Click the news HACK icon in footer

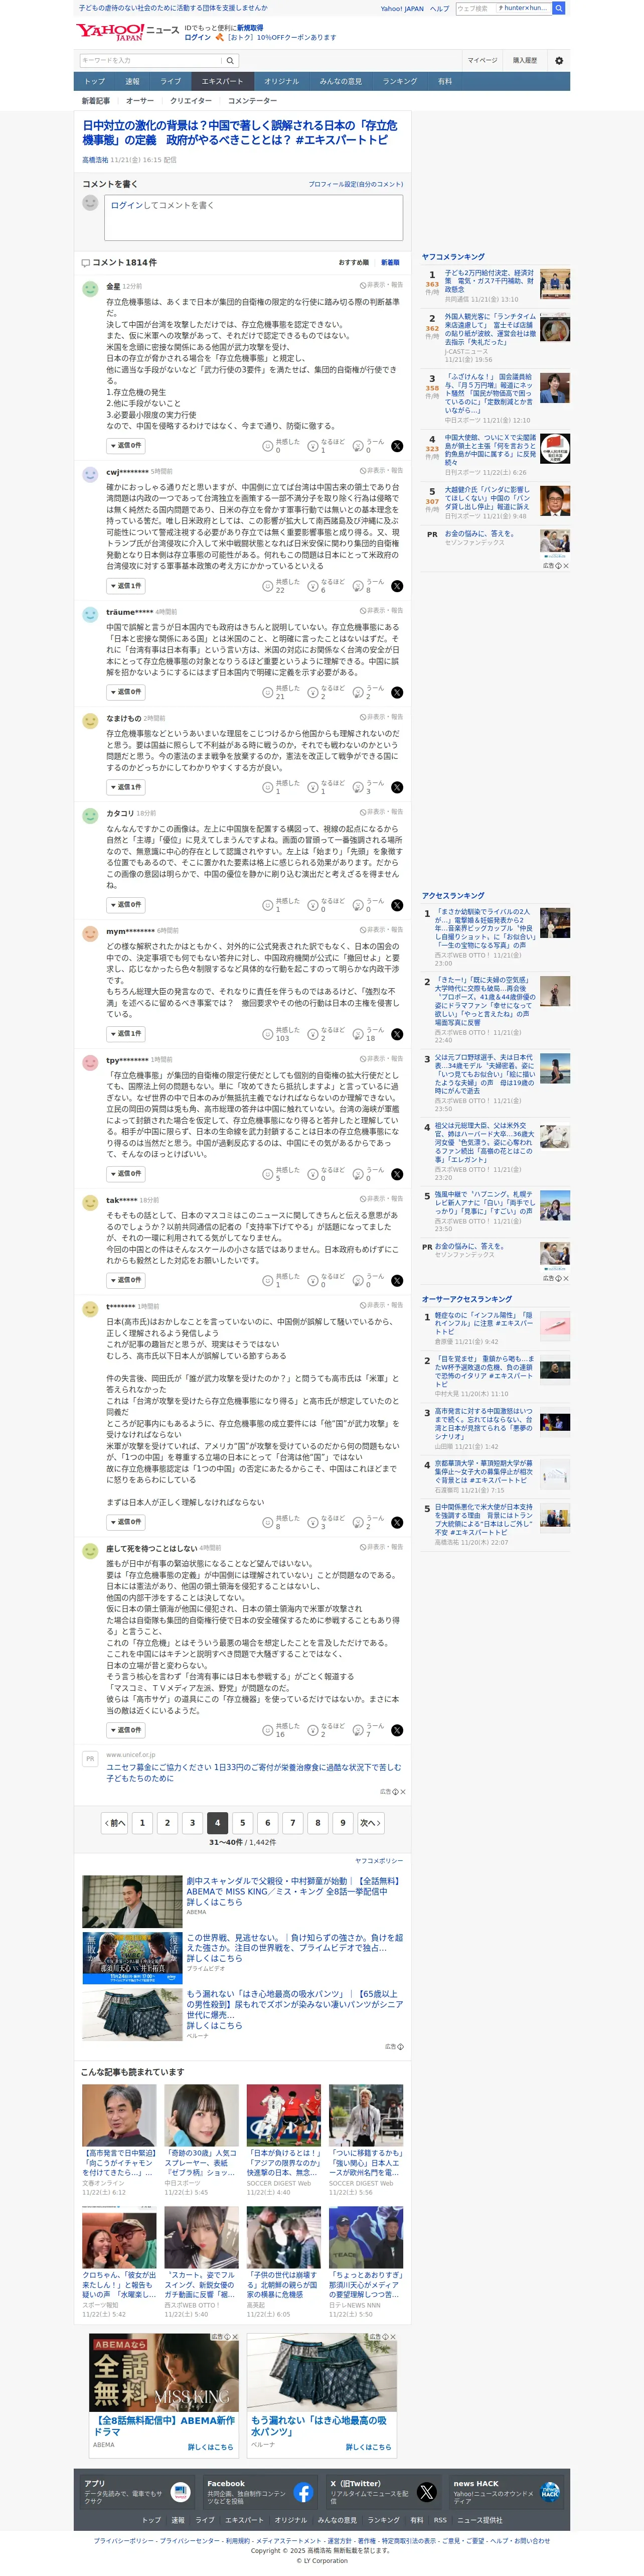click(550, 2491)
